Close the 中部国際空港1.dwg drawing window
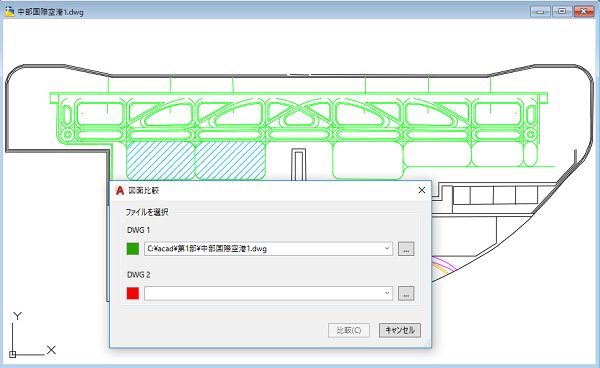 point(584,11)
